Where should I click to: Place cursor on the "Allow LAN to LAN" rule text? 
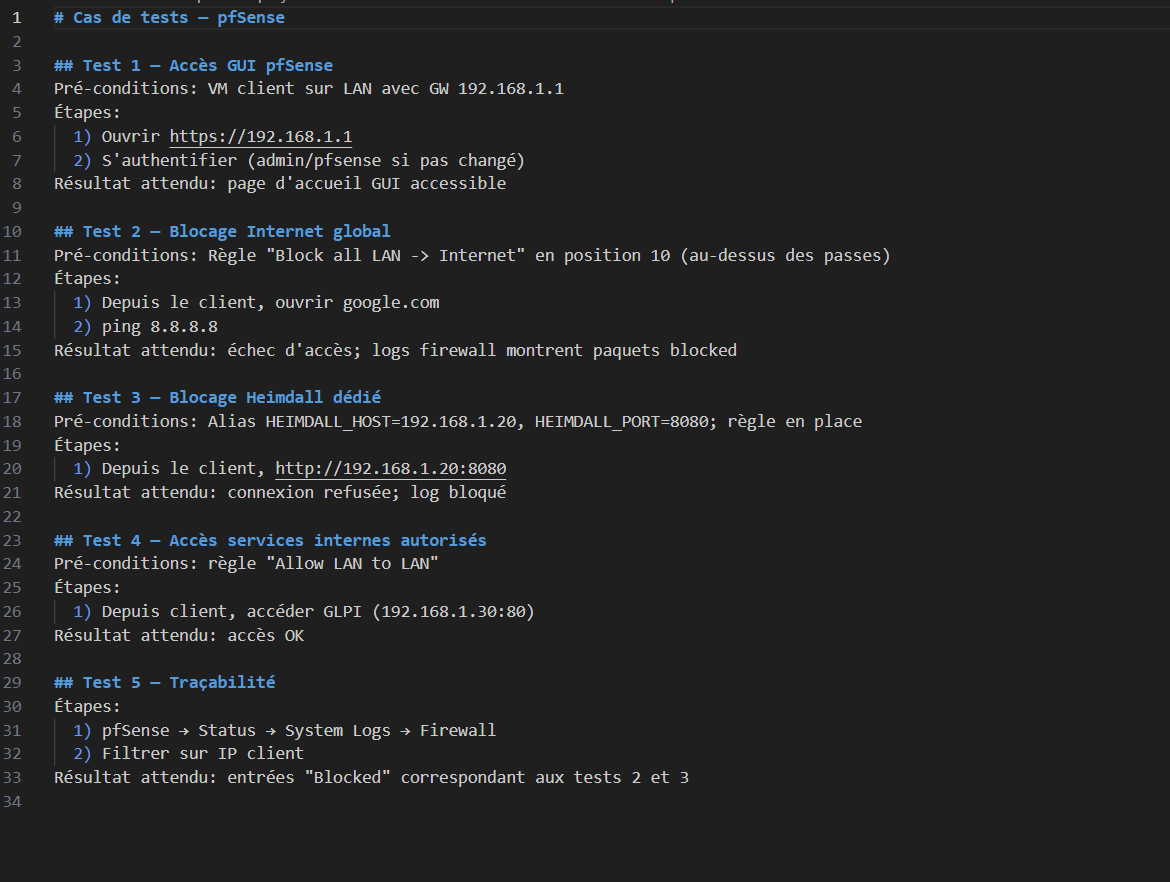(x=352, y=564)
